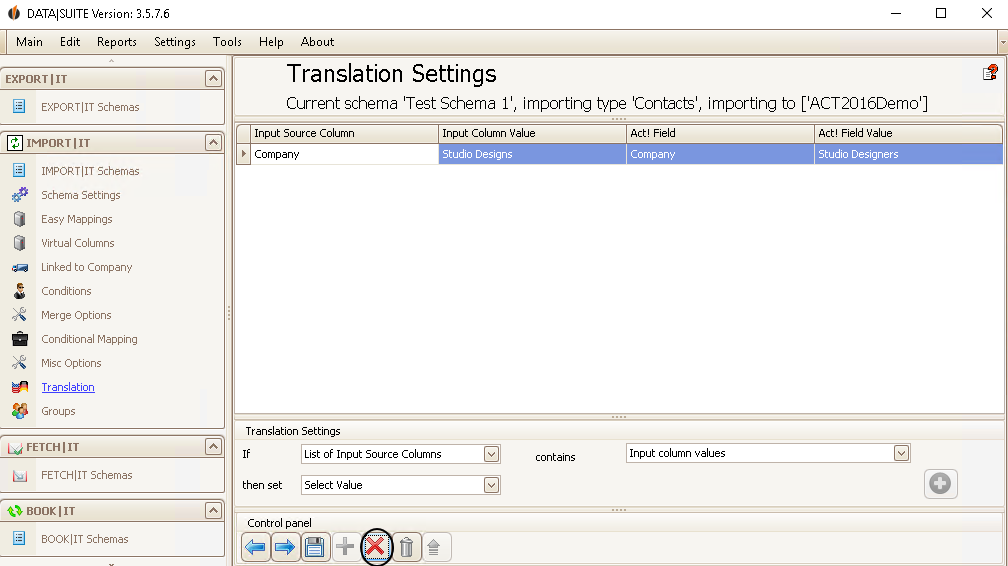Click the round plus button to add translation

click(x=940, y=484)
